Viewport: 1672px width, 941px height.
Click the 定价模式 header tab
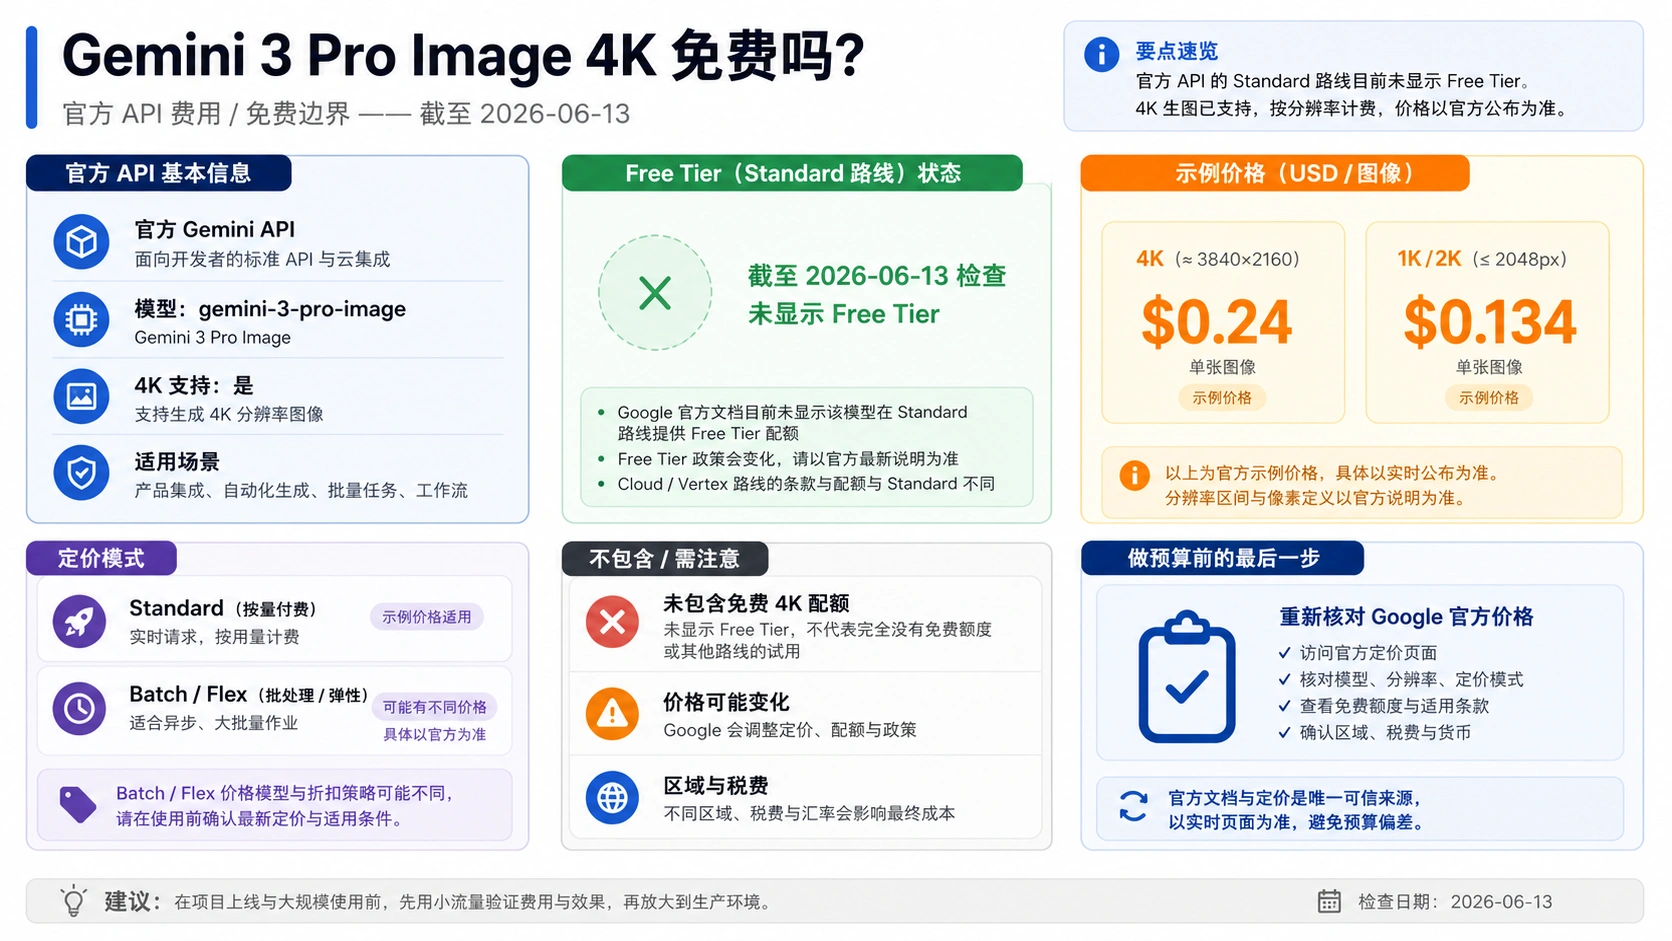tap(101, 558)
